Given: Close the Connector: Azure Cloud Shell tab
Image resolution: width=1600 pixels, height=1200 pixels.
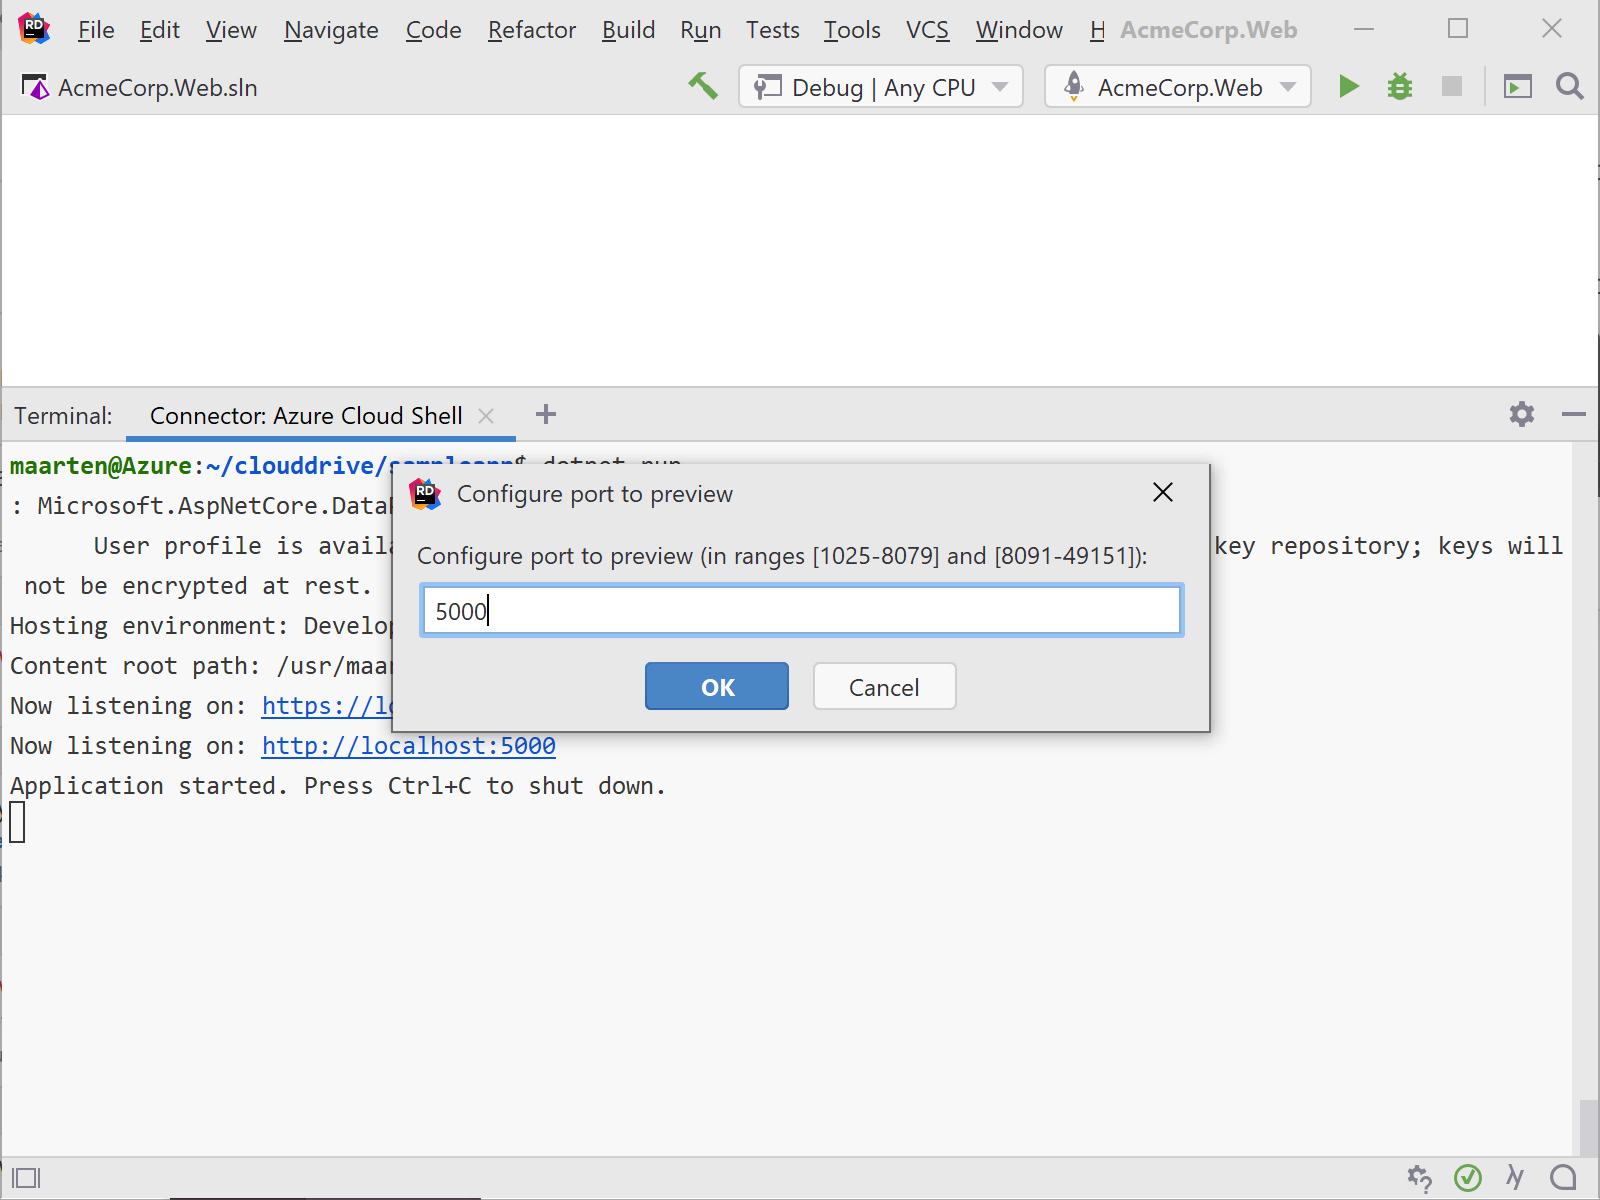Looking at the screenshot, I should (x=487, y=416).
